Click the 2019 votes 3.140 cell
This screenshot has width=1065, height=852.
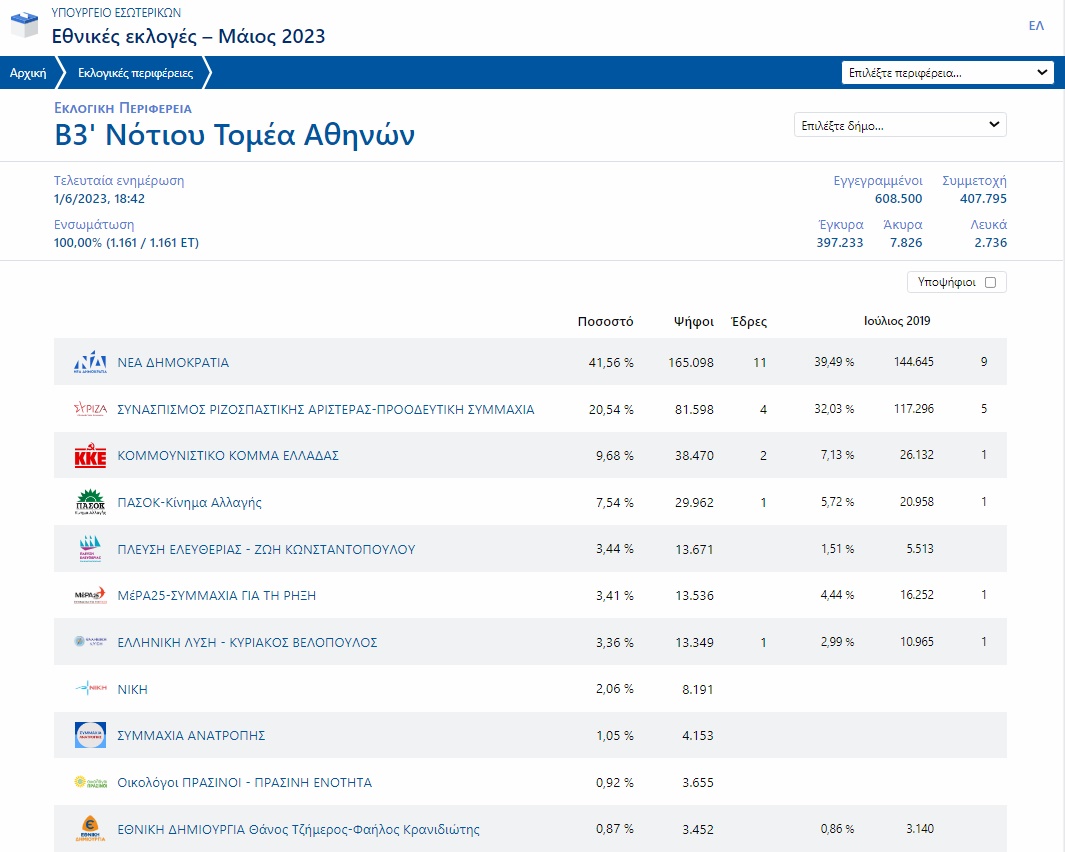click(920, 828)
